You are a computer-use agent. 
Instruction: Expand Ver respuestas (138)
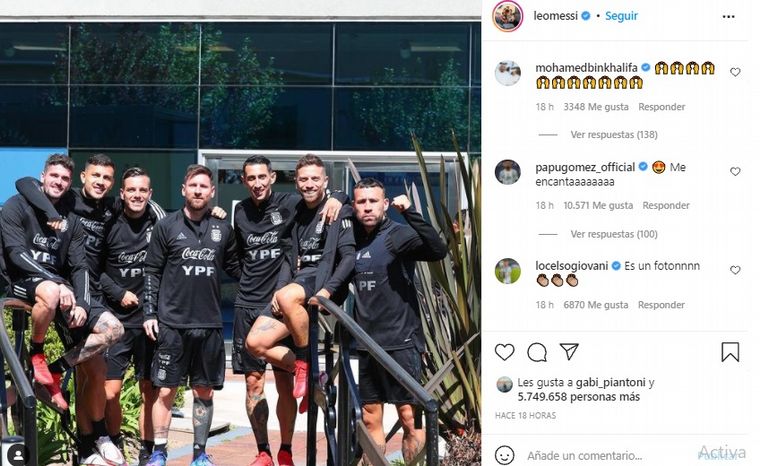coord(614,134)
